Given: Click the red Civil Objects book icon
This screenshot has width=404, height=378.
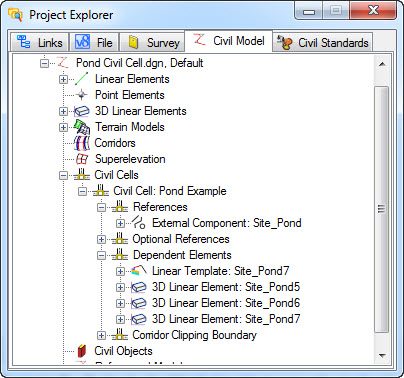Looking at the screenshot, I should (82, 351).
